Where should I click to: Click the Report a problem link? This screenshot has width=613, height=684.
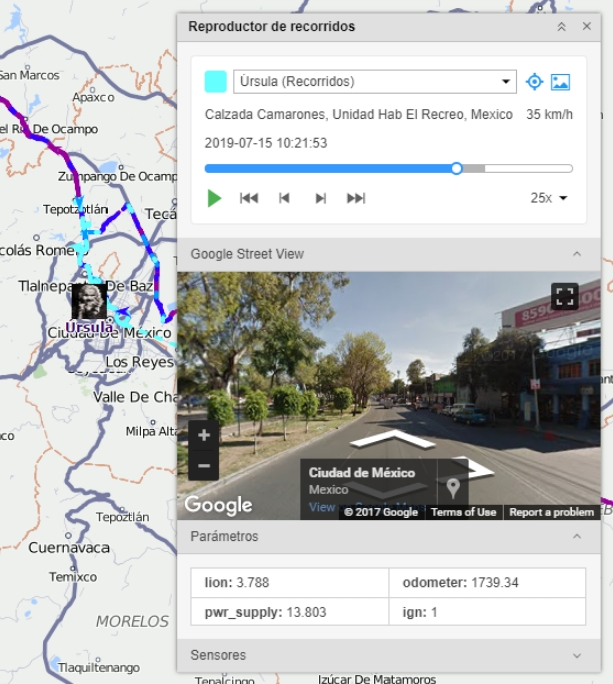[x=551, y=512]
